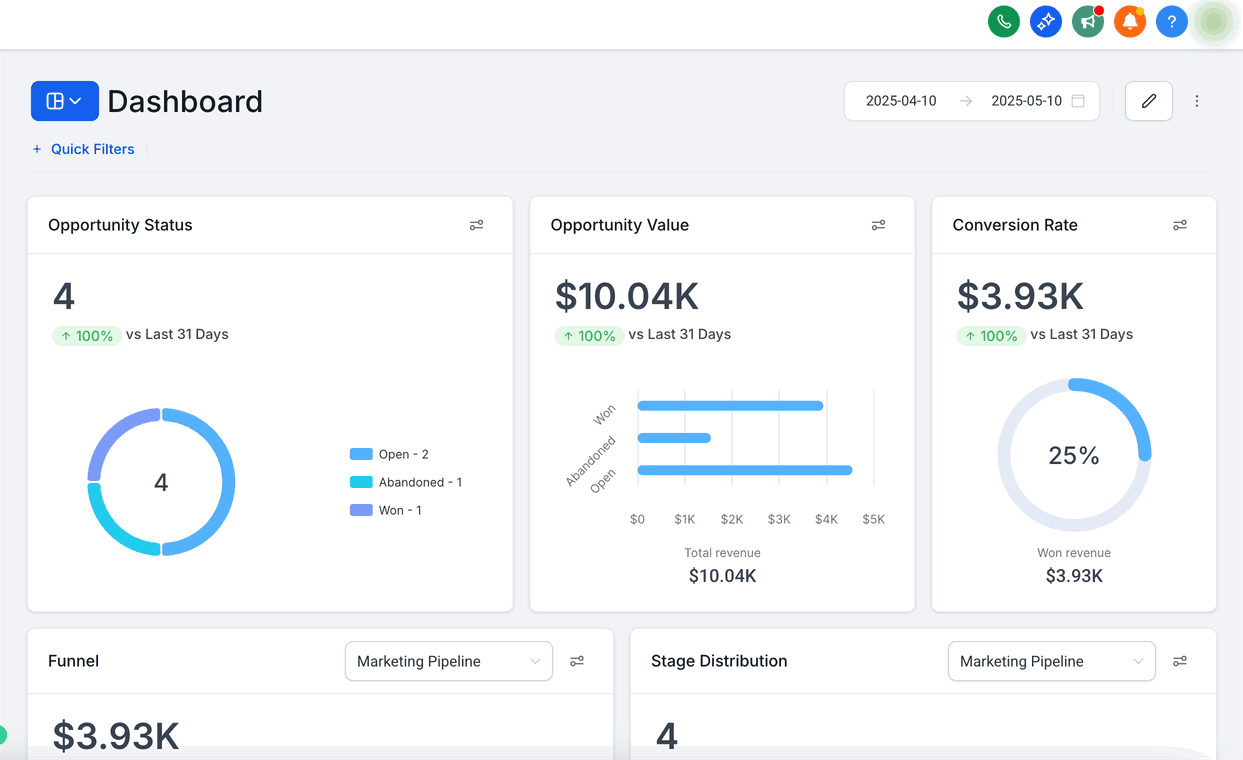The image size is (1243, 760).
Task: Open Conversion Rate widget filter settings
Action: 1180,225
